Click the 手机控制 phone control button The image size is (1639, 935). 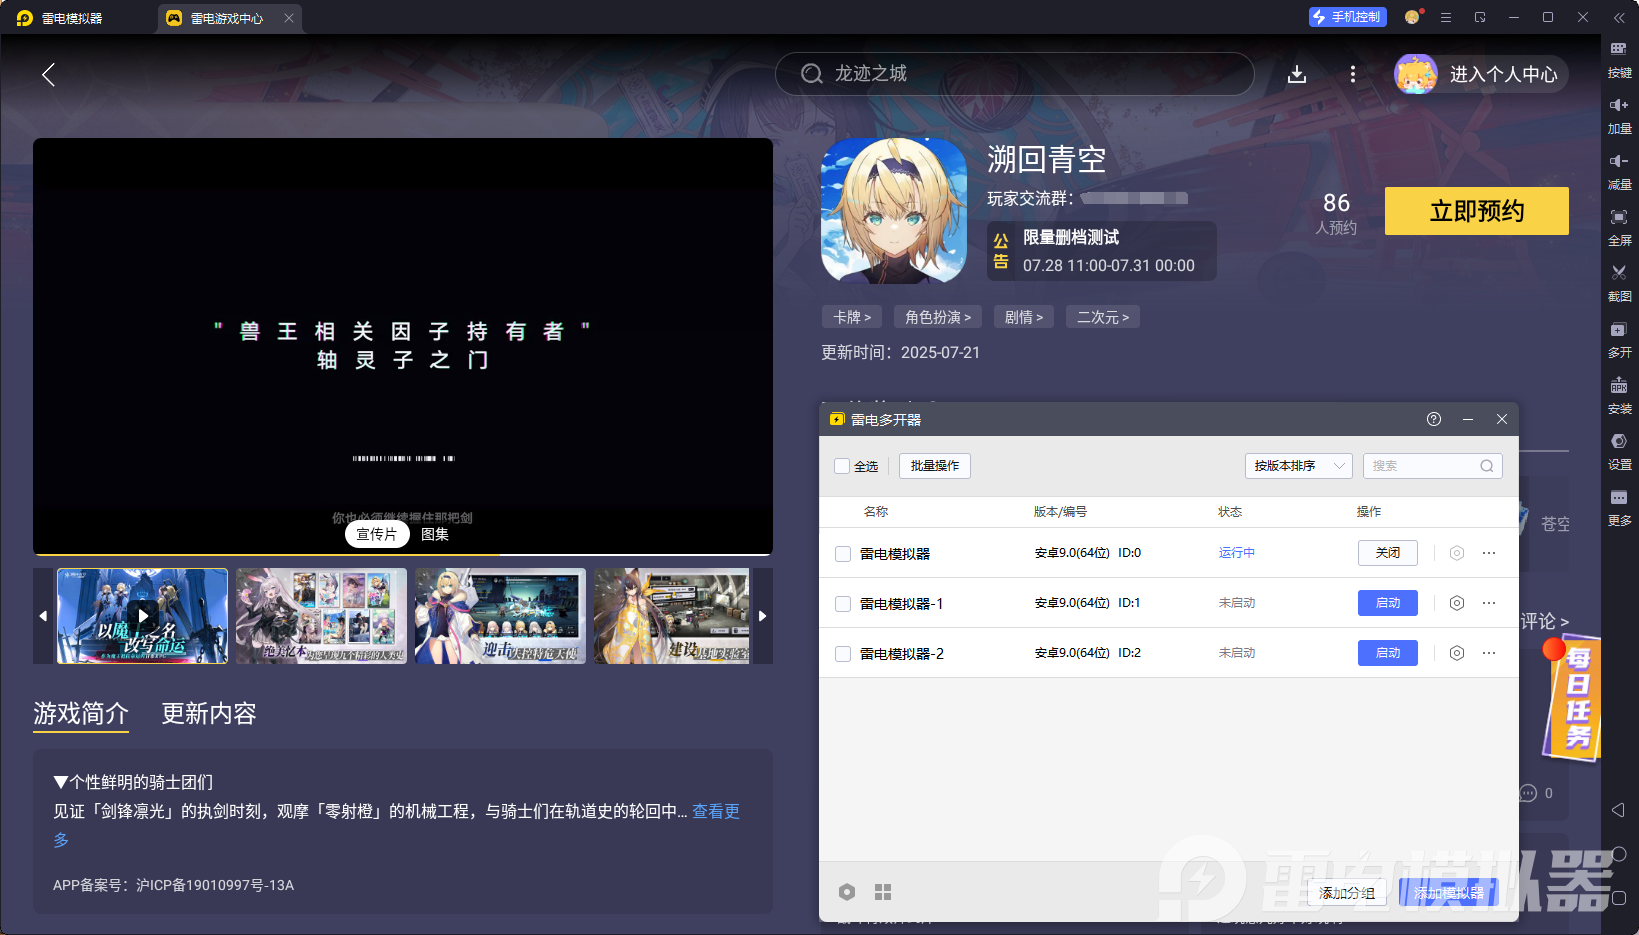(x=1348, y=17)
